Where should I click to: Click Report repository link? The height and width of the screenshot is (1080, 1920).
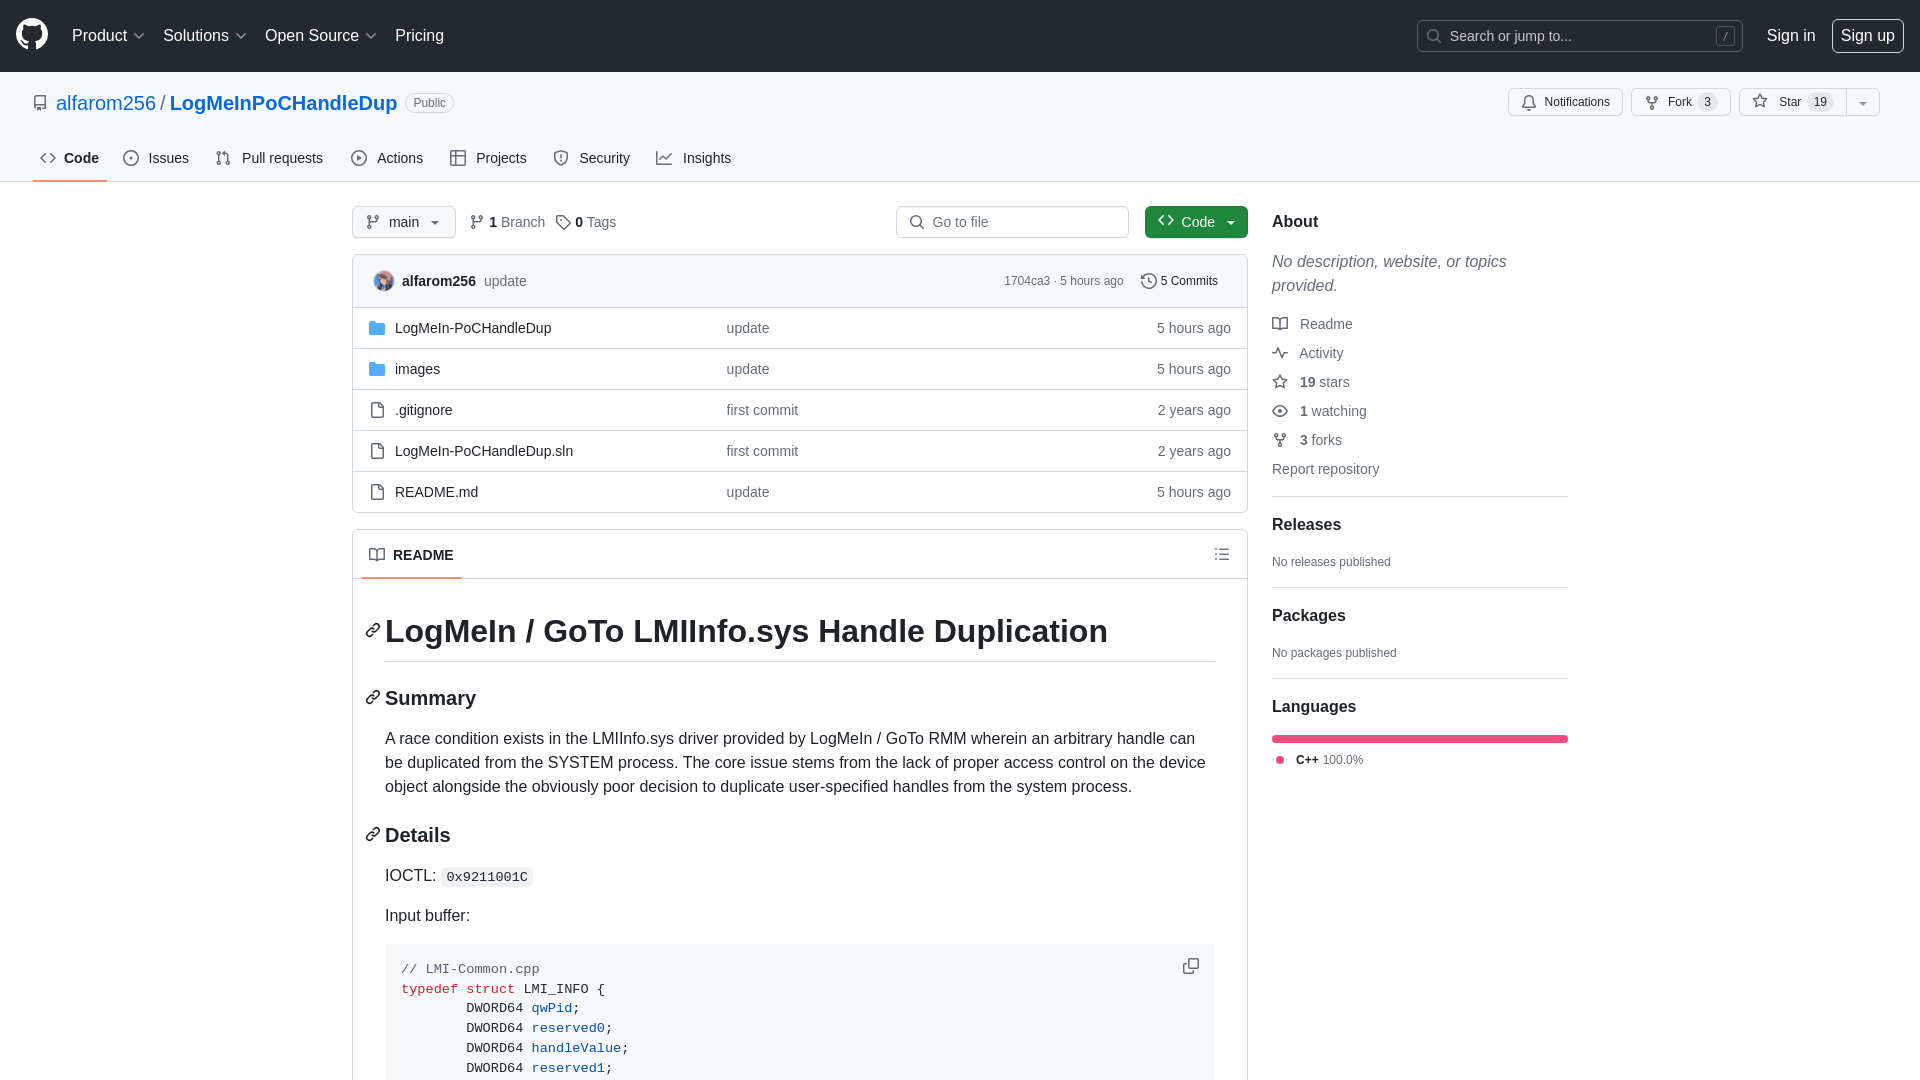(x=1325, y=469)
